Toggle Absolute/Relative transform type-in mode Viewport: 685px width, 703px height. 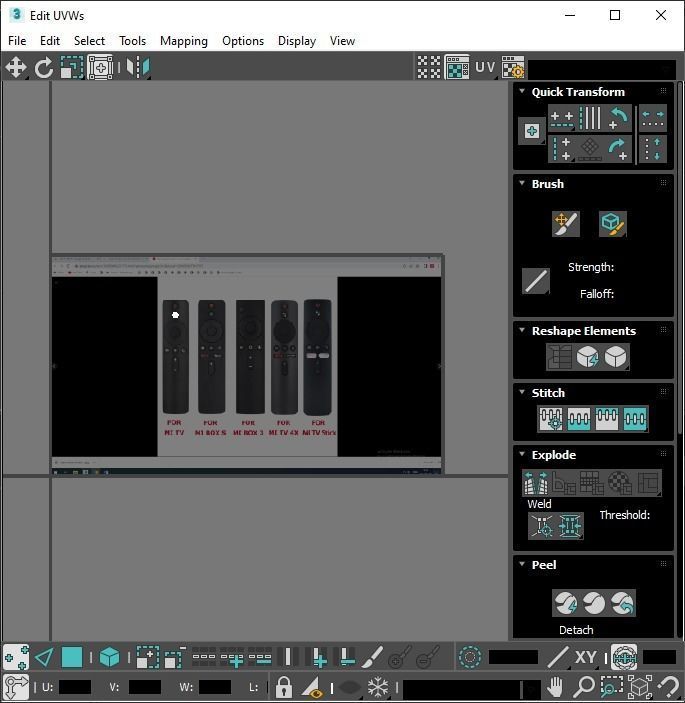pyautogui.click(x=16, y=686)
